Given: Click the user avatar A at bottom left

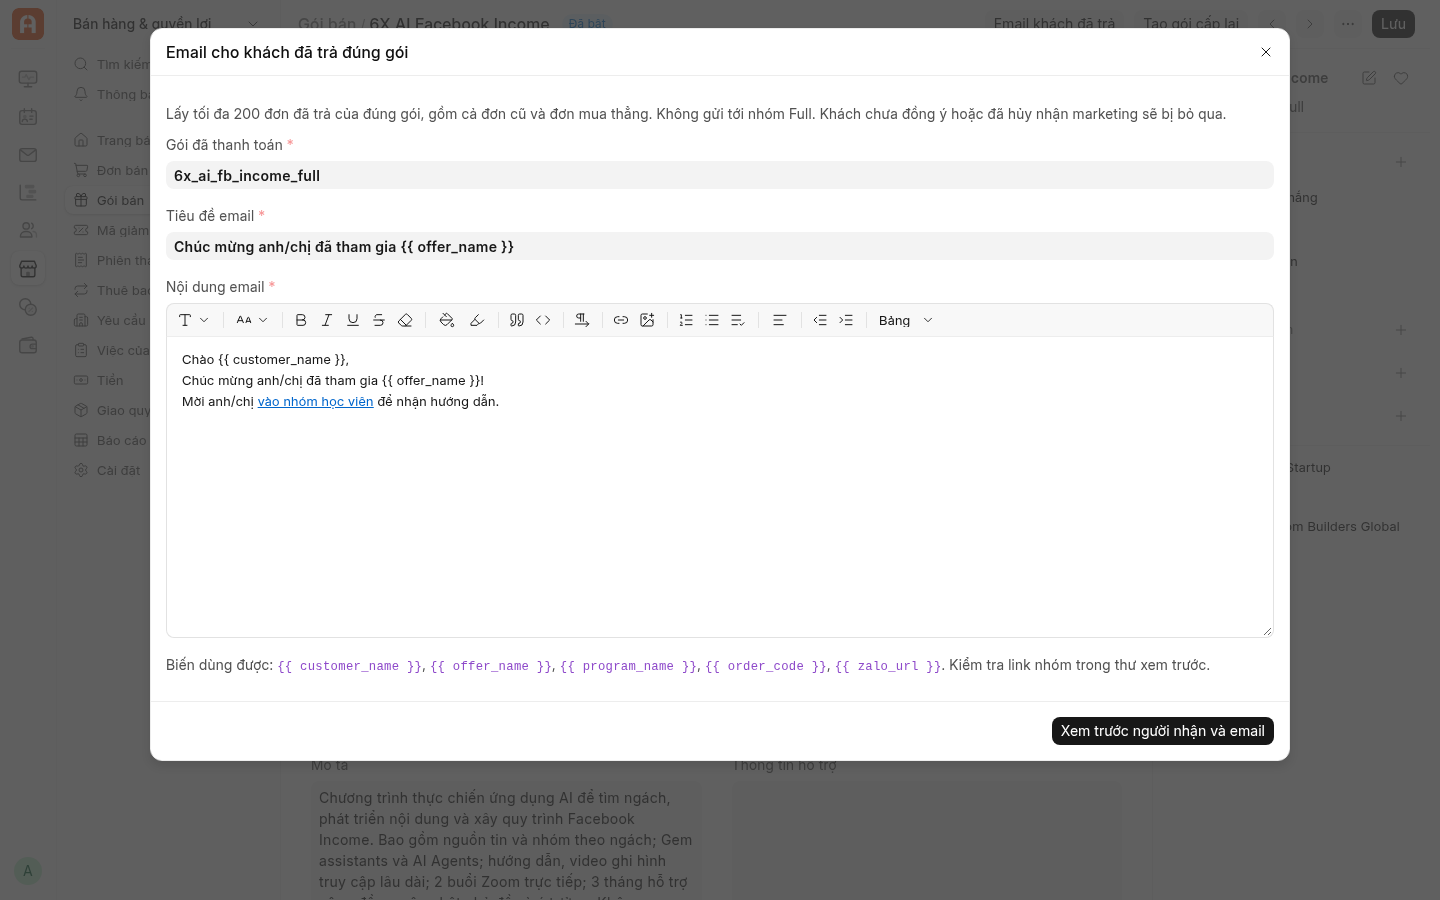Looking at the screenshot, I should (28, 871).
